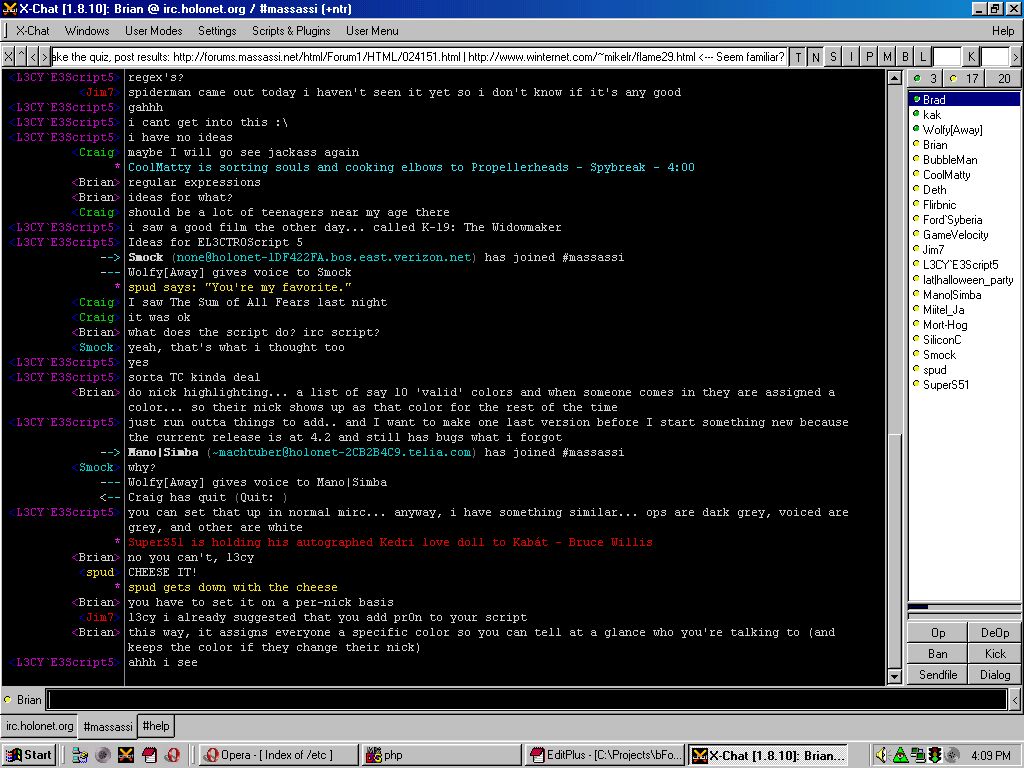The image size is (1024, 768).
Task: Select user BubbleMan in the user list
Action: point(964,159)
